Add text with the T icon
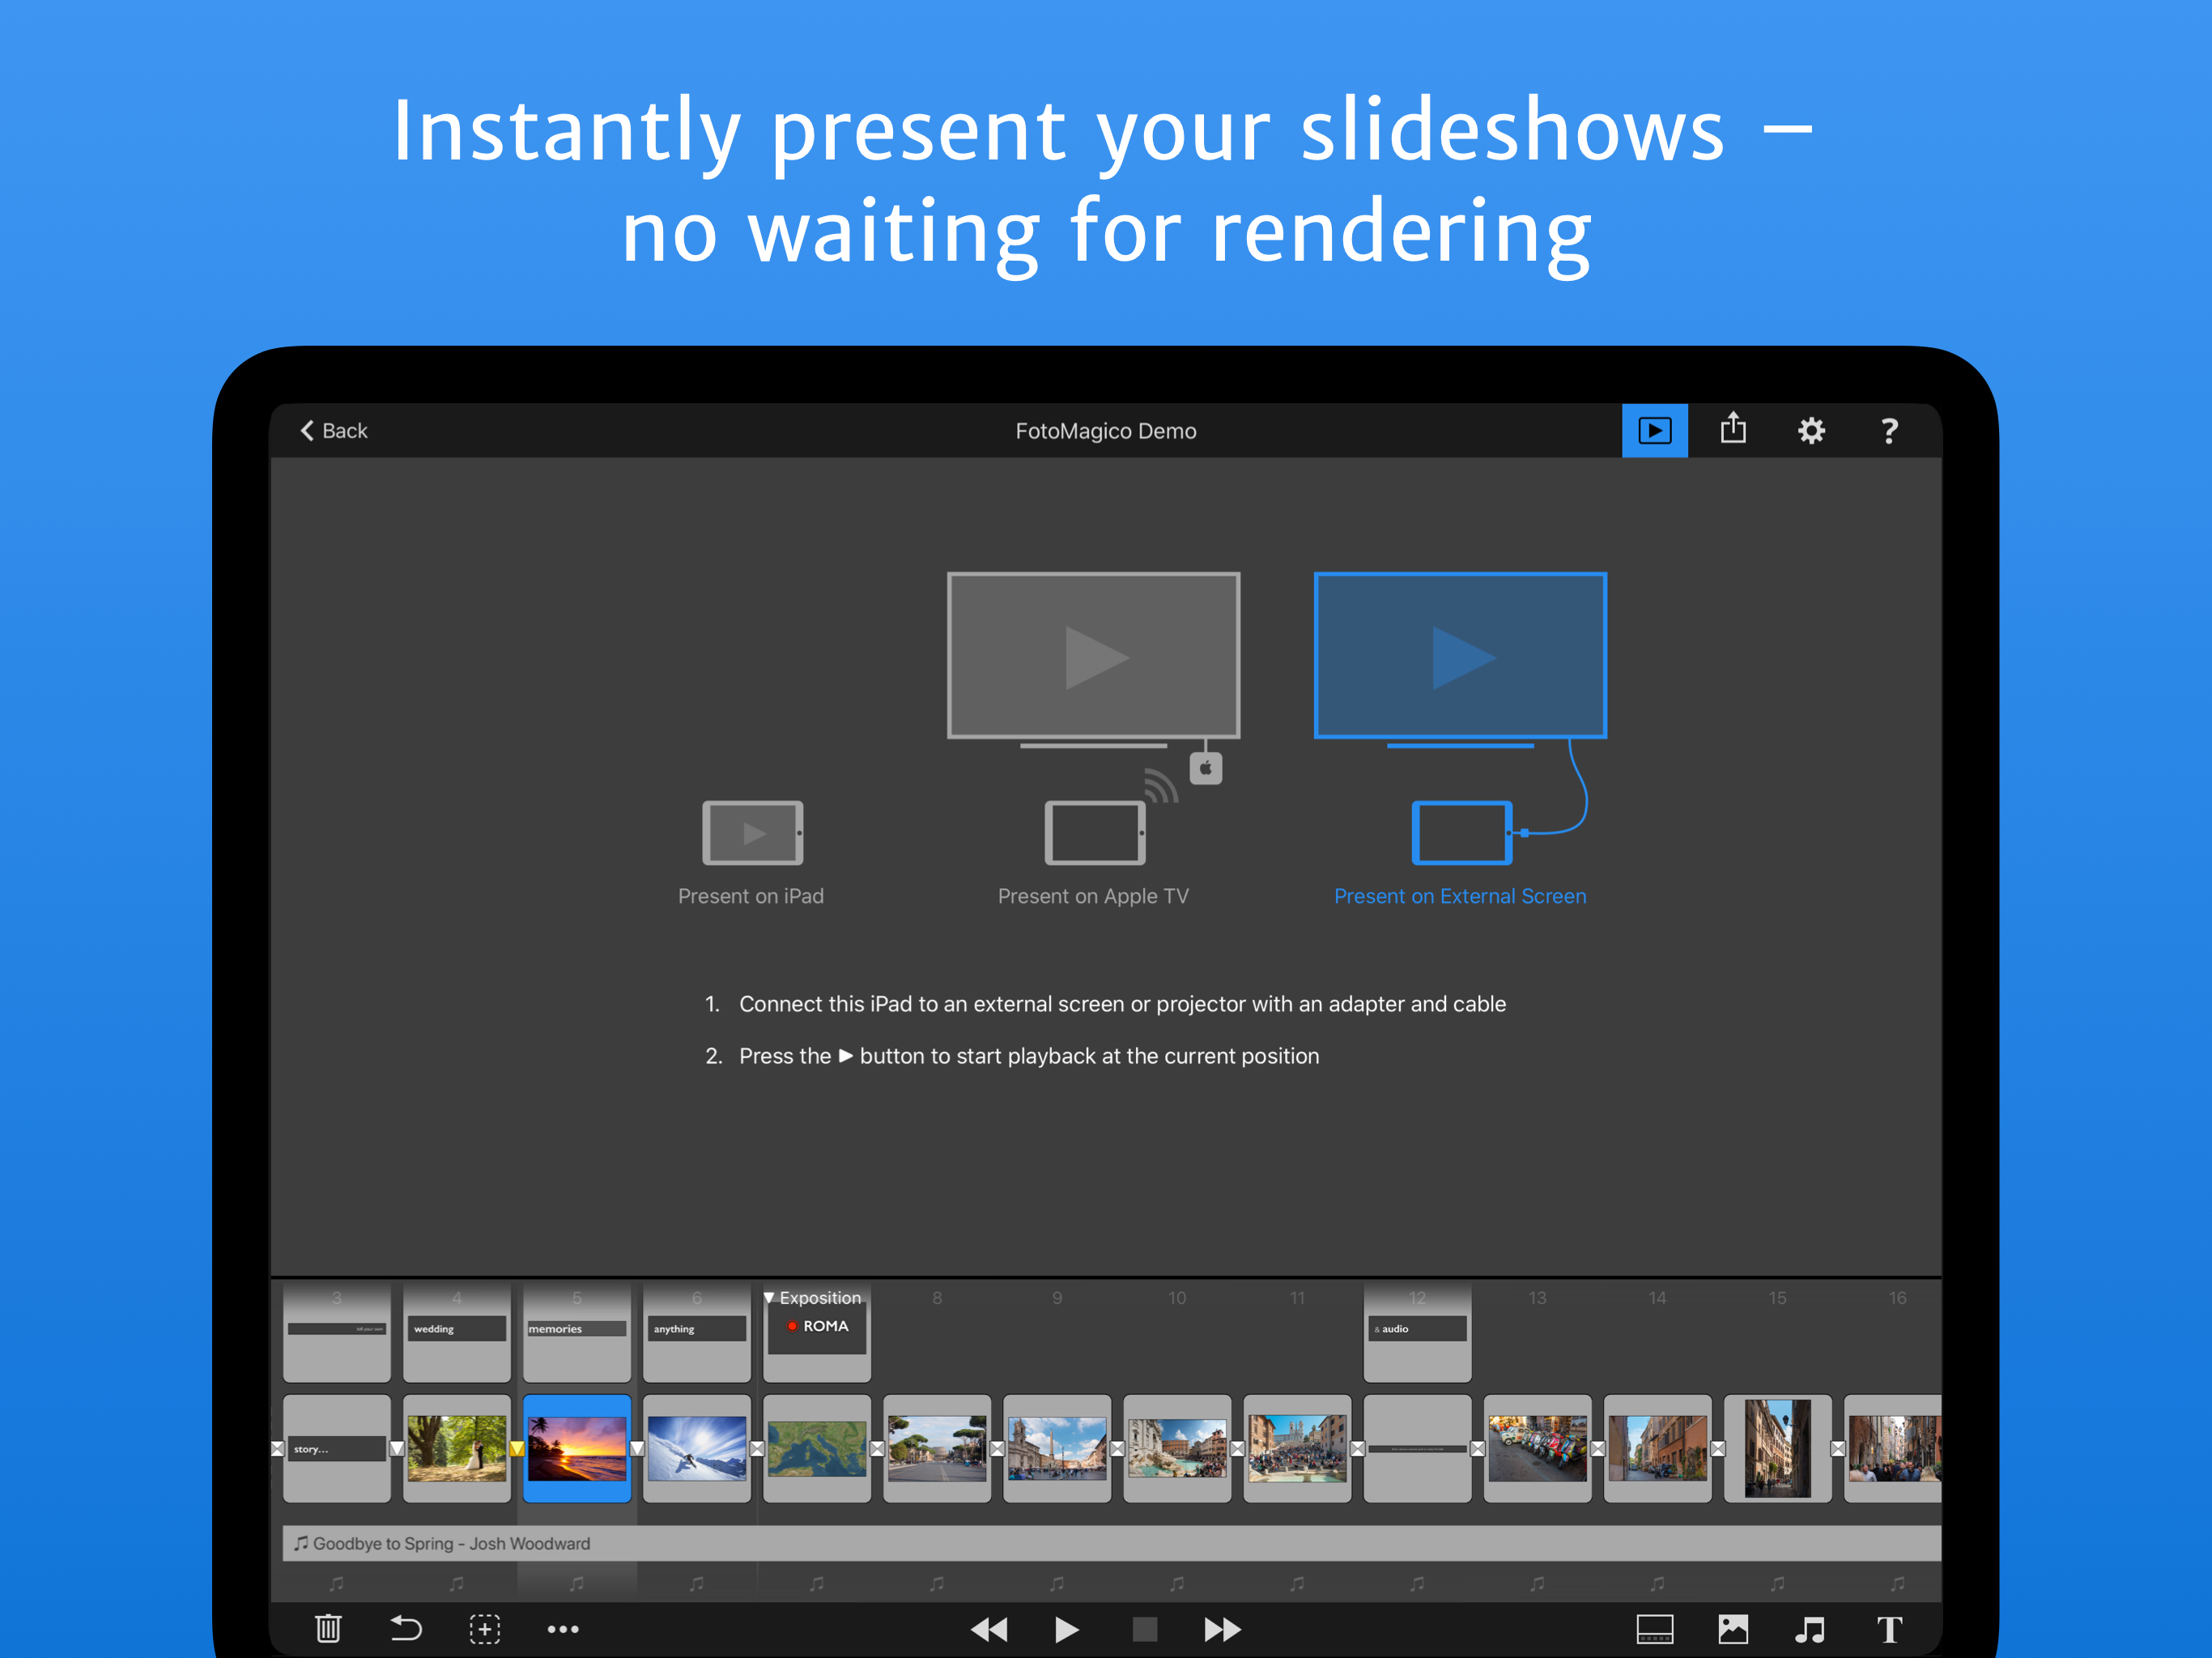The height and width of the screenshot is (1658, 2212). pyautogui.click(x=1889, y=1629)
